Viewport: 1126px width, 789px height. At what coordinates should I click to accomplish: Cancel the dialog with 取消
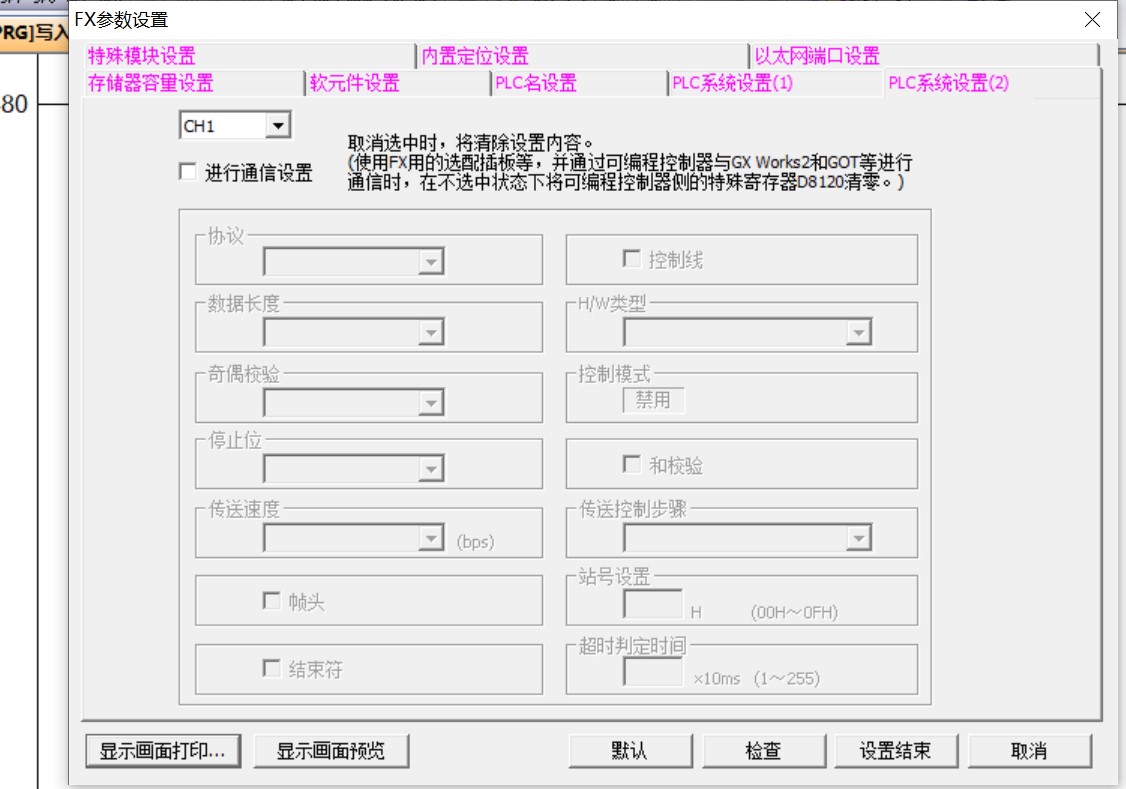point(1029,751)
